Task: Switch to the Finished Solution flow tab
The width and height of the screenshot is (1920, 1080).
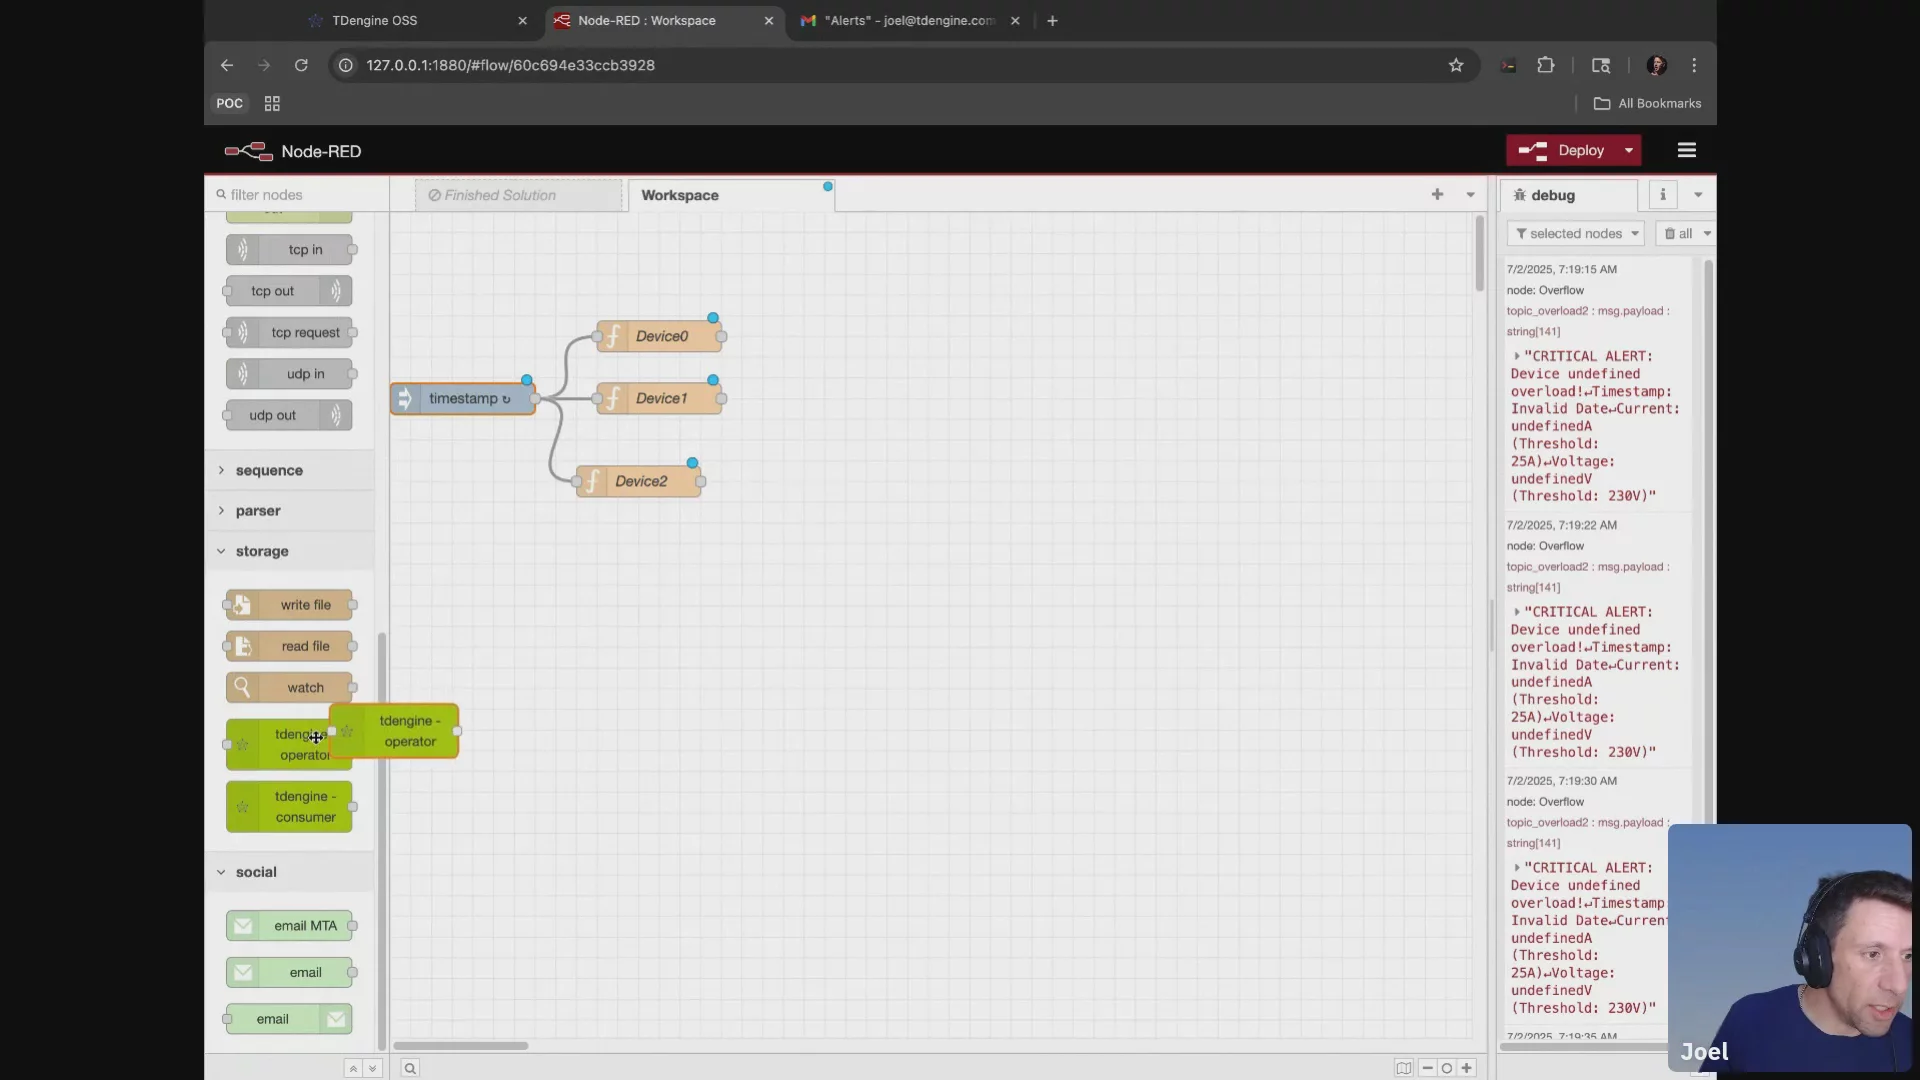Action: click(x=518, y=195)
